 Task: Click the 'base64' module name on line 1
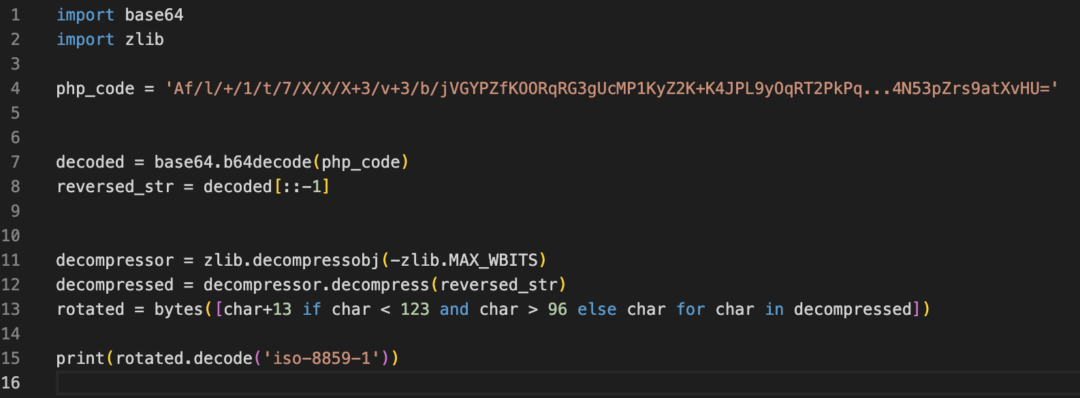[x=154, y=14]
